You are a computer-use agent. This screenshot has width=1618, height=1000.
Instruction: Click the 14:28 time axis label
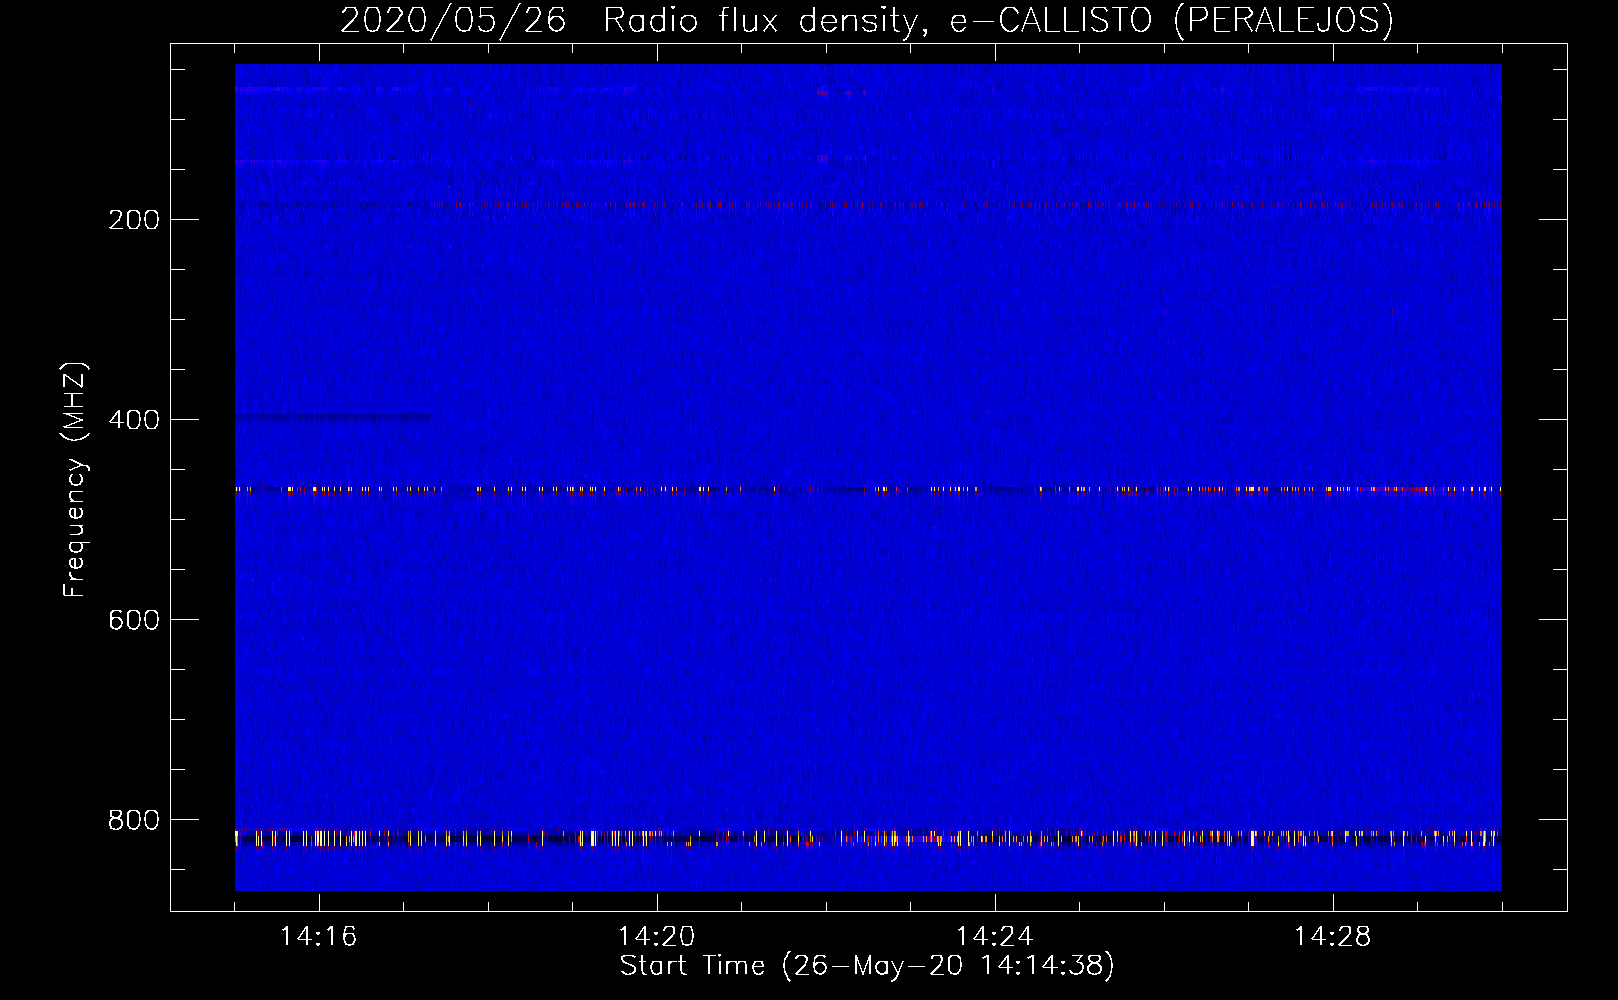coord(1332,937)
